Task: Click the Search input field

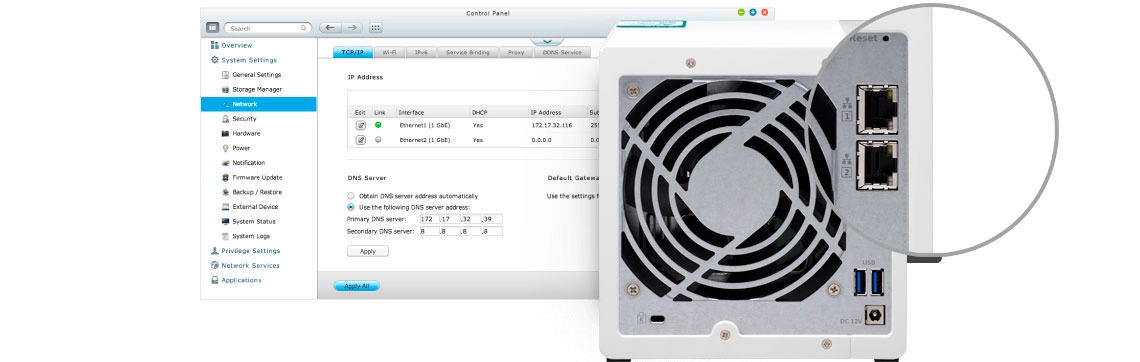Action: 268,28
